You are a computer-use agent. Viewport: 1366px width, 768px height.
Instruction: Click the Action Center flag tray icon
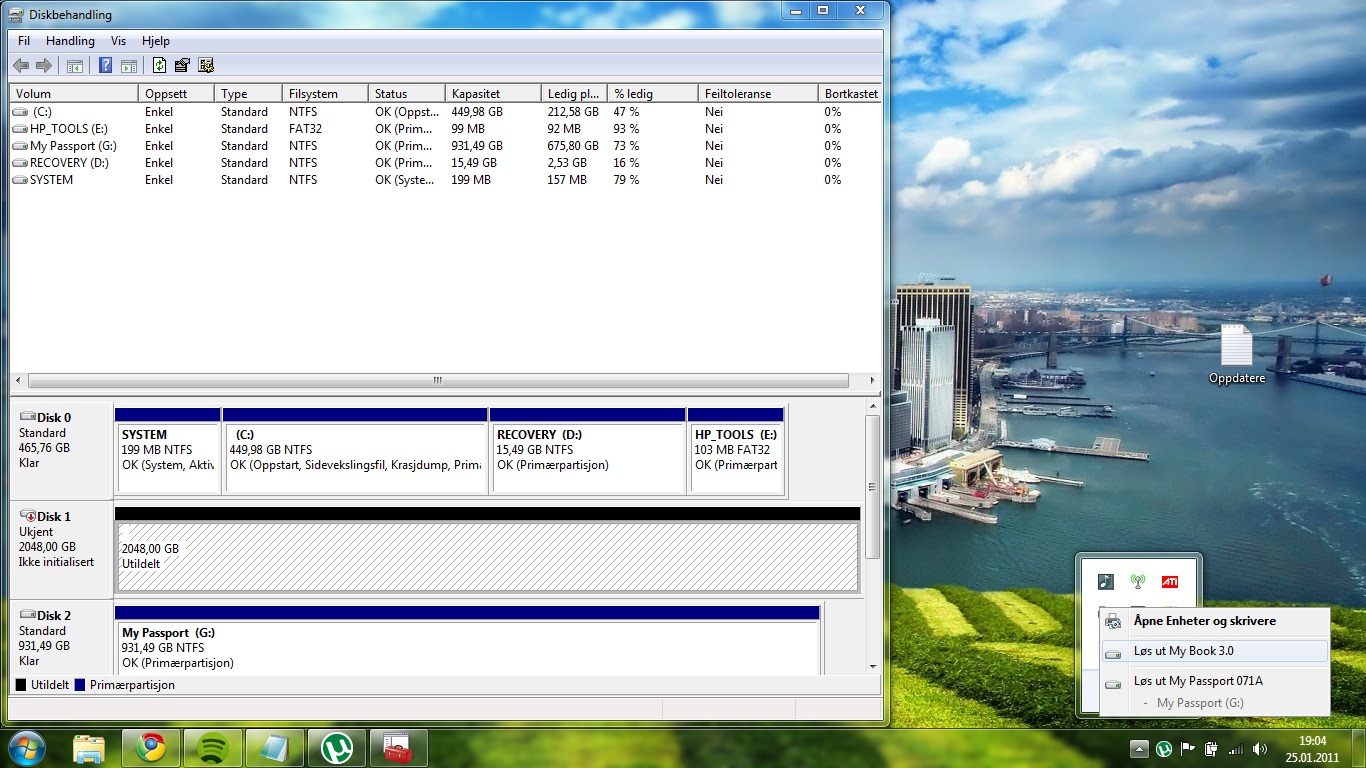coord(1188,748)
